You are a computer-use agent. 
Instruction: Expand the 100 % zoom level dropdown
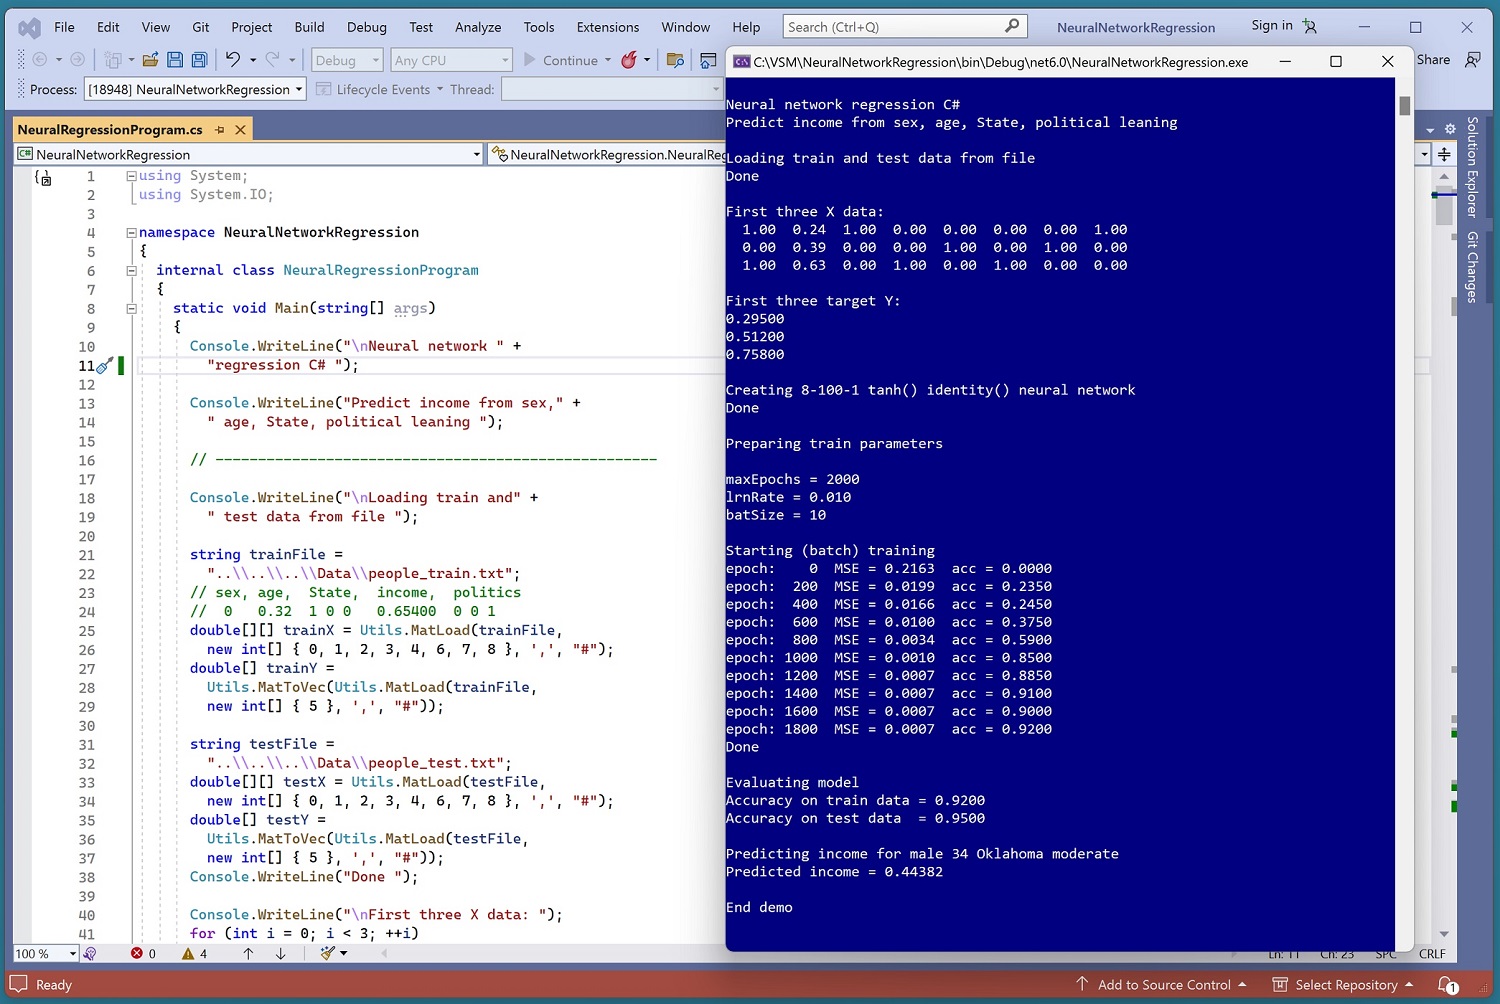pyautogui.click(x=72, y=953)
